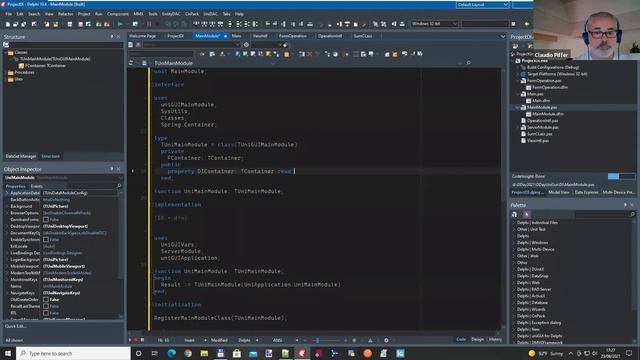The width and height of the screenshot is (640, 360).
Task: Select ServerModule.pas in Projects tree
Action: [542, 127]
